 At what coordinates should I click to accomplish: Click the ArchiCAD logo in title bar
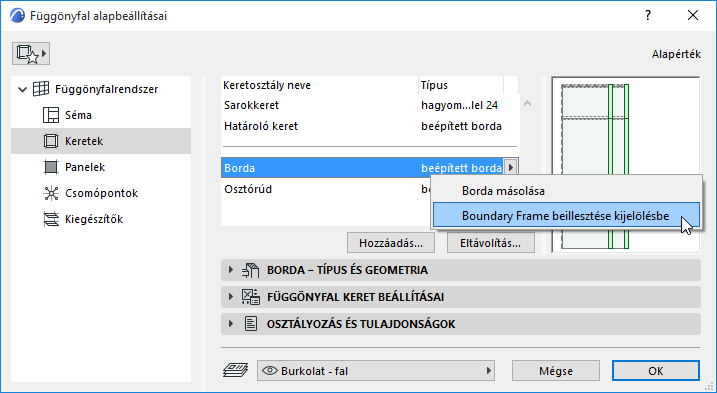[17, 16]
